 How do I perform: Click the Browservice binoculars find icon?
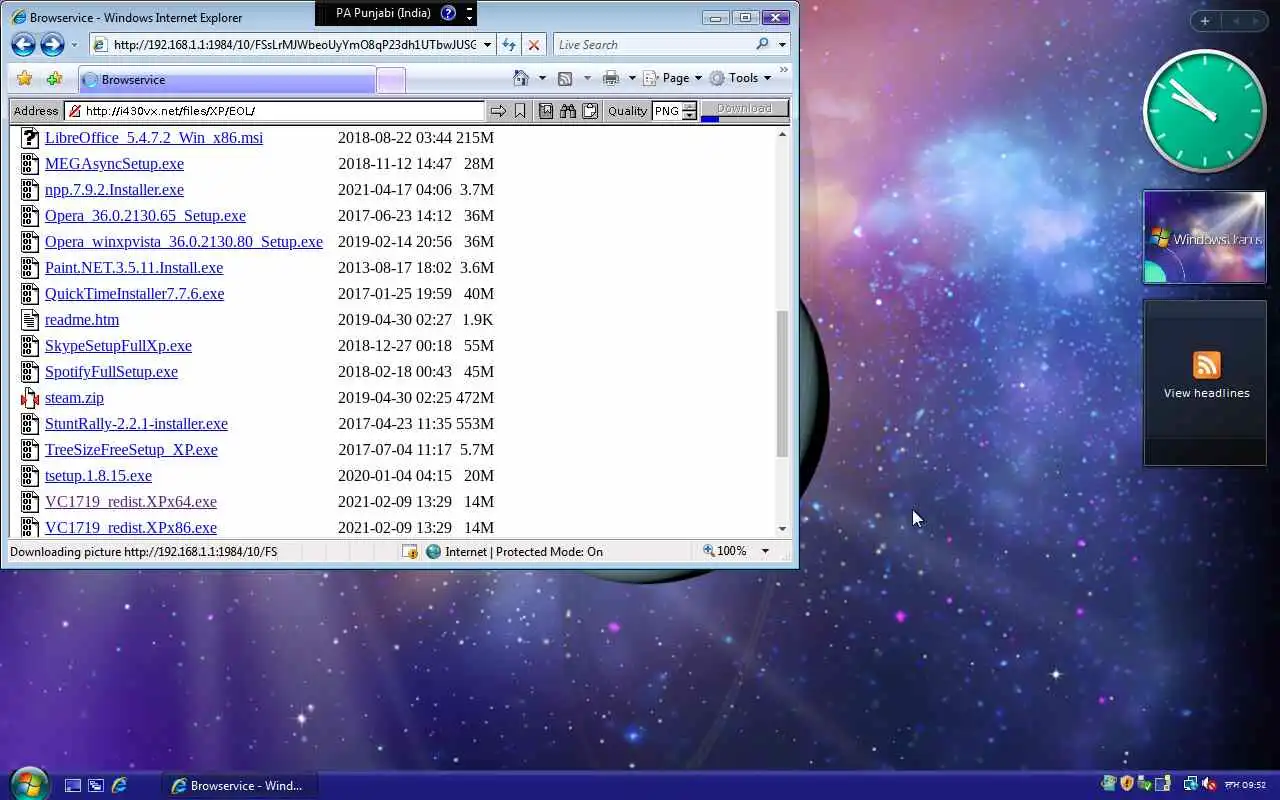coord(568,111)
